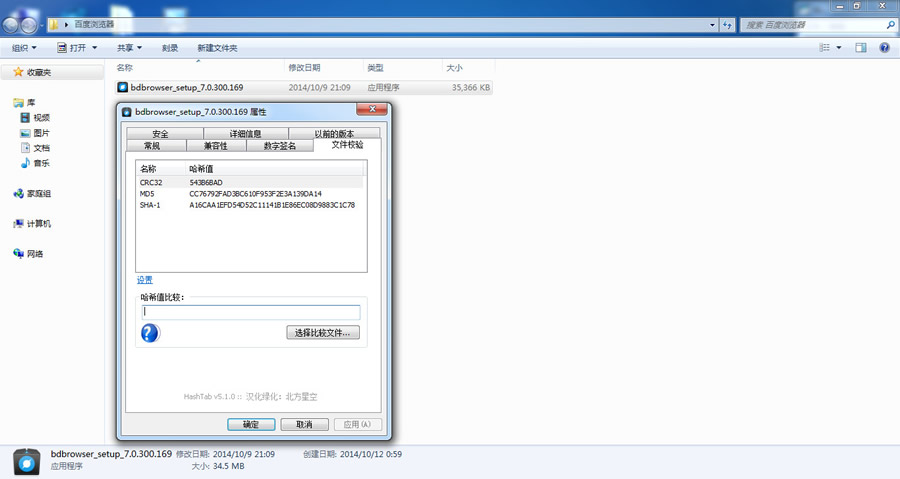Open the view options dropdown arrow
Screen dimensions: 900x479
839,48
